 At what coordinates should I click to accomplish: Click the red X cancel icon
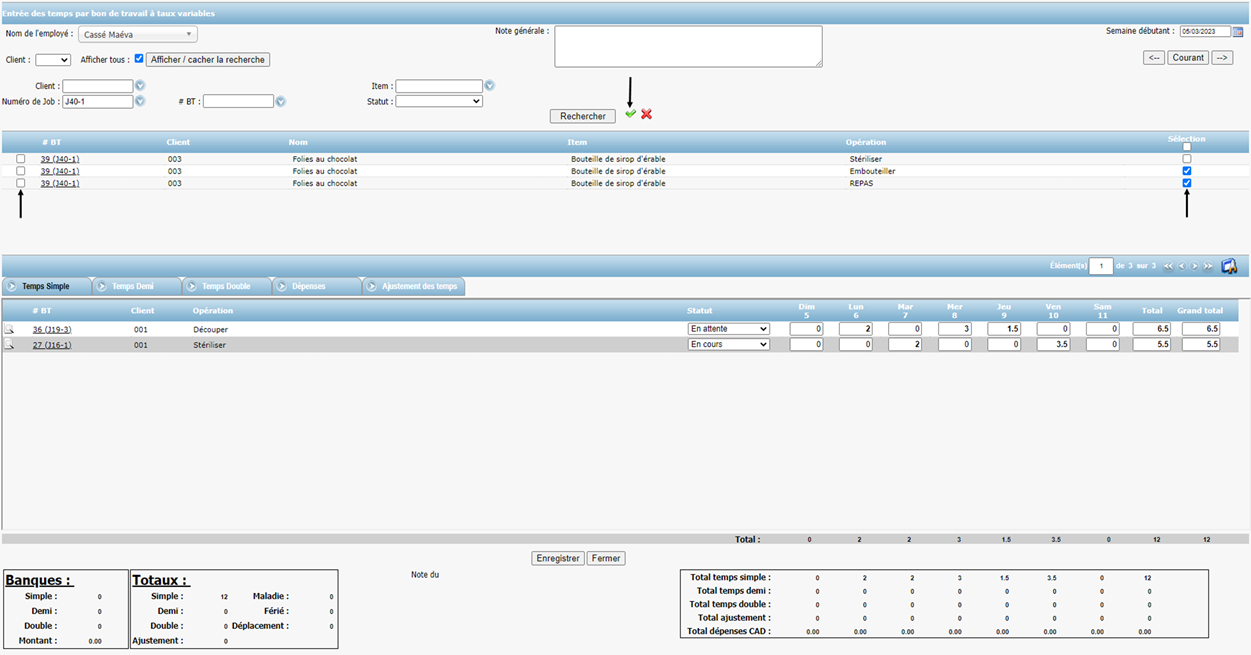click(647, 114)
